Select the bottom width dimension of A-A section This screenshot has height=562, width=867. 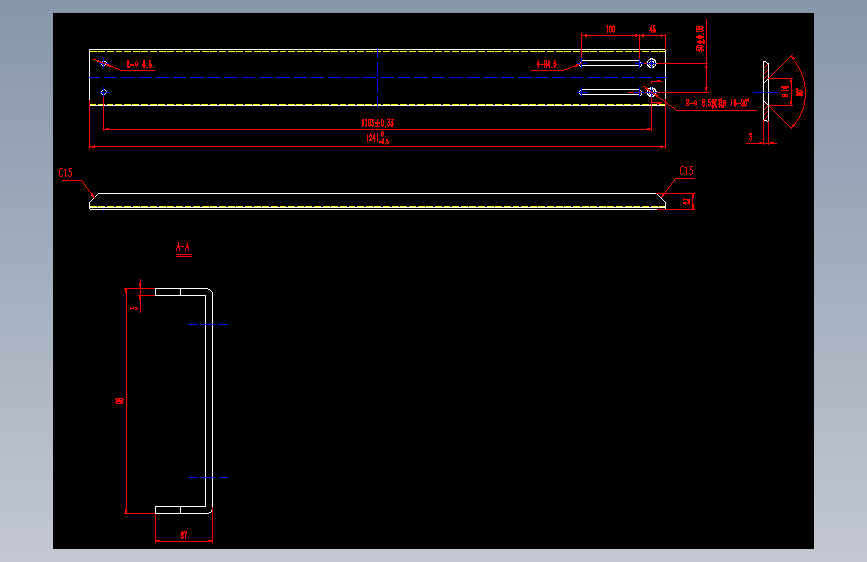tap(184, 535)
